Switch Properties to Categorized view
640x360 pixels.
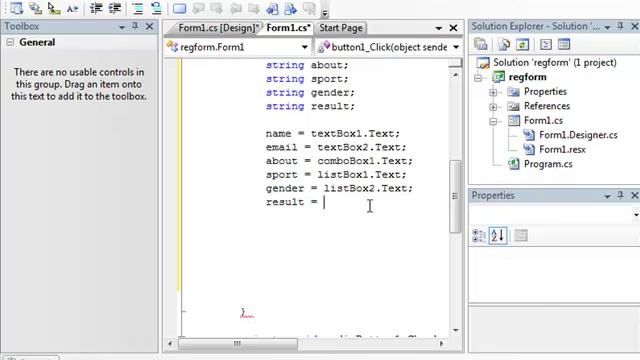click(478, 236)
